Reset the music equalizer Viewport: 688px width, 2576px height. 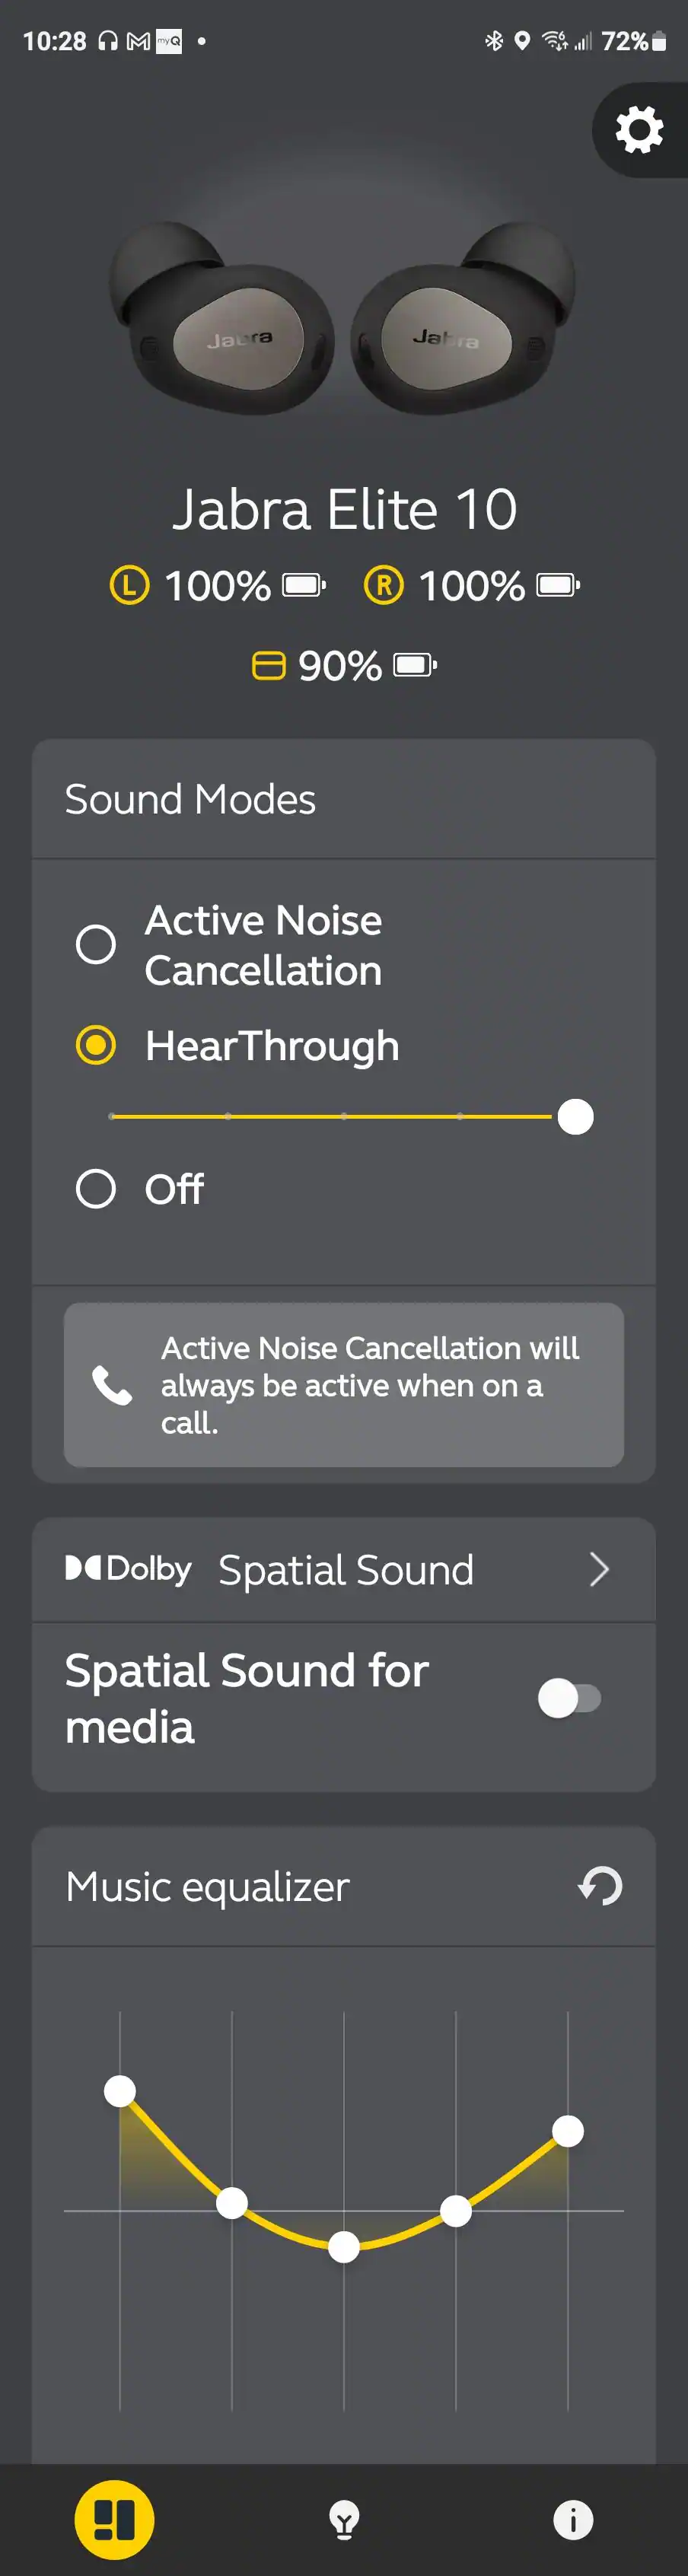click(x=600, y=1886)
